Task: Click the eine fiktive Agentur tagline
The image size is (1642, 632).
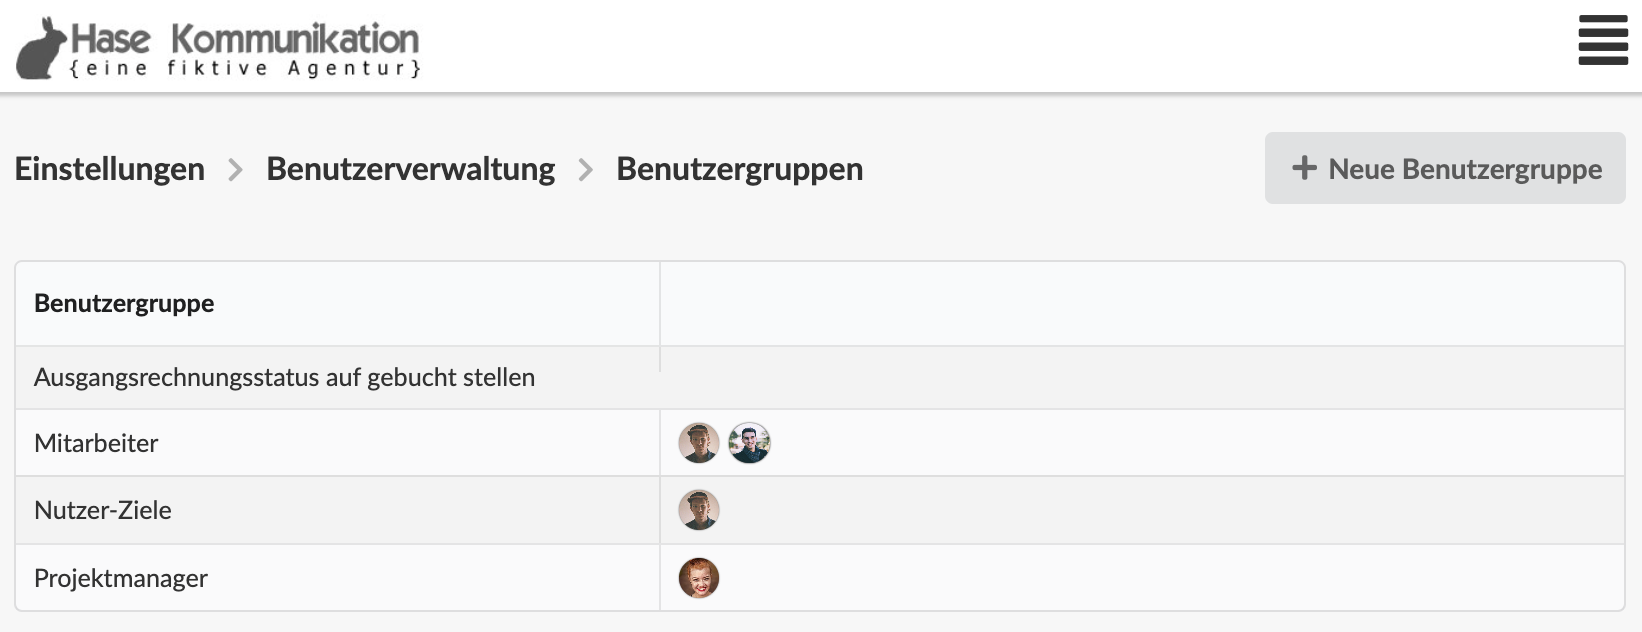Action: pyautogui.click(x=245, y=68)
